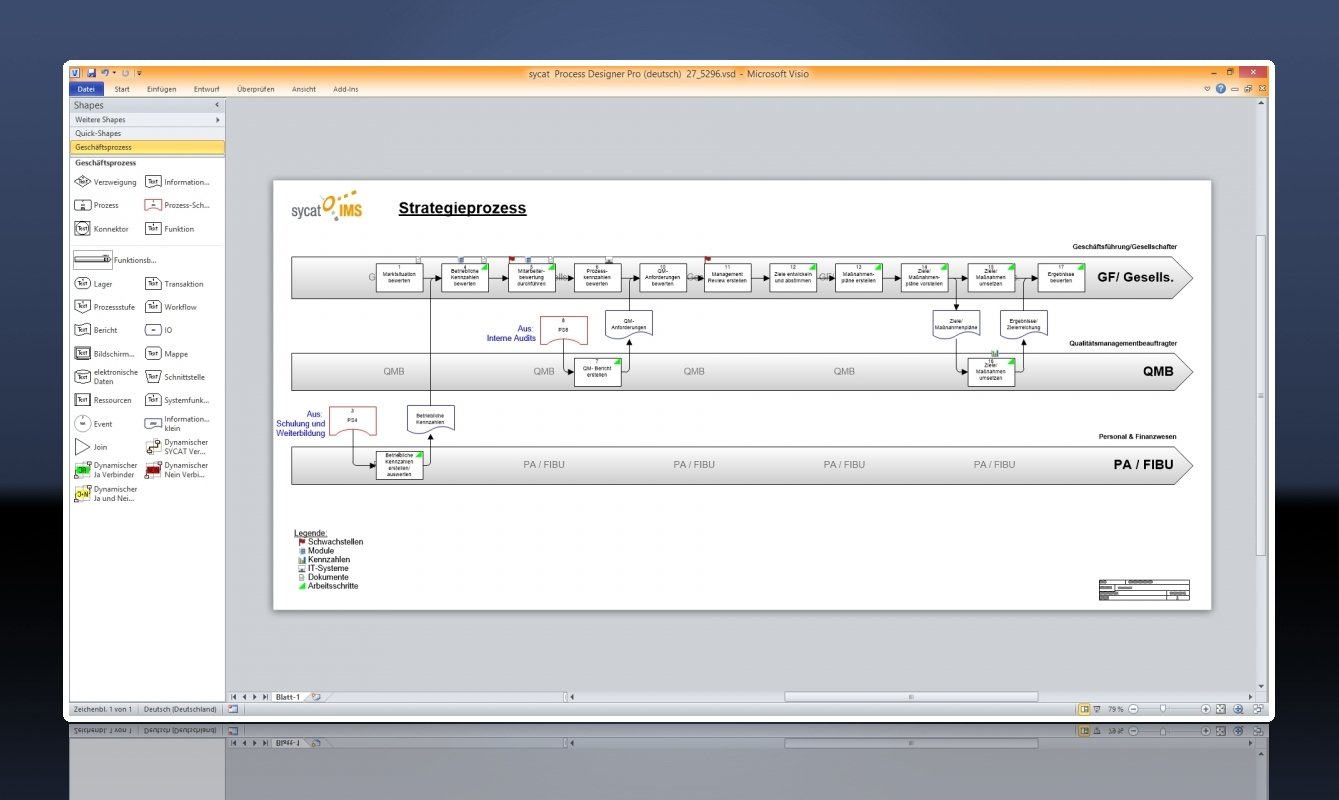Open the Überprüfen ribbon tab

[255, 89]
